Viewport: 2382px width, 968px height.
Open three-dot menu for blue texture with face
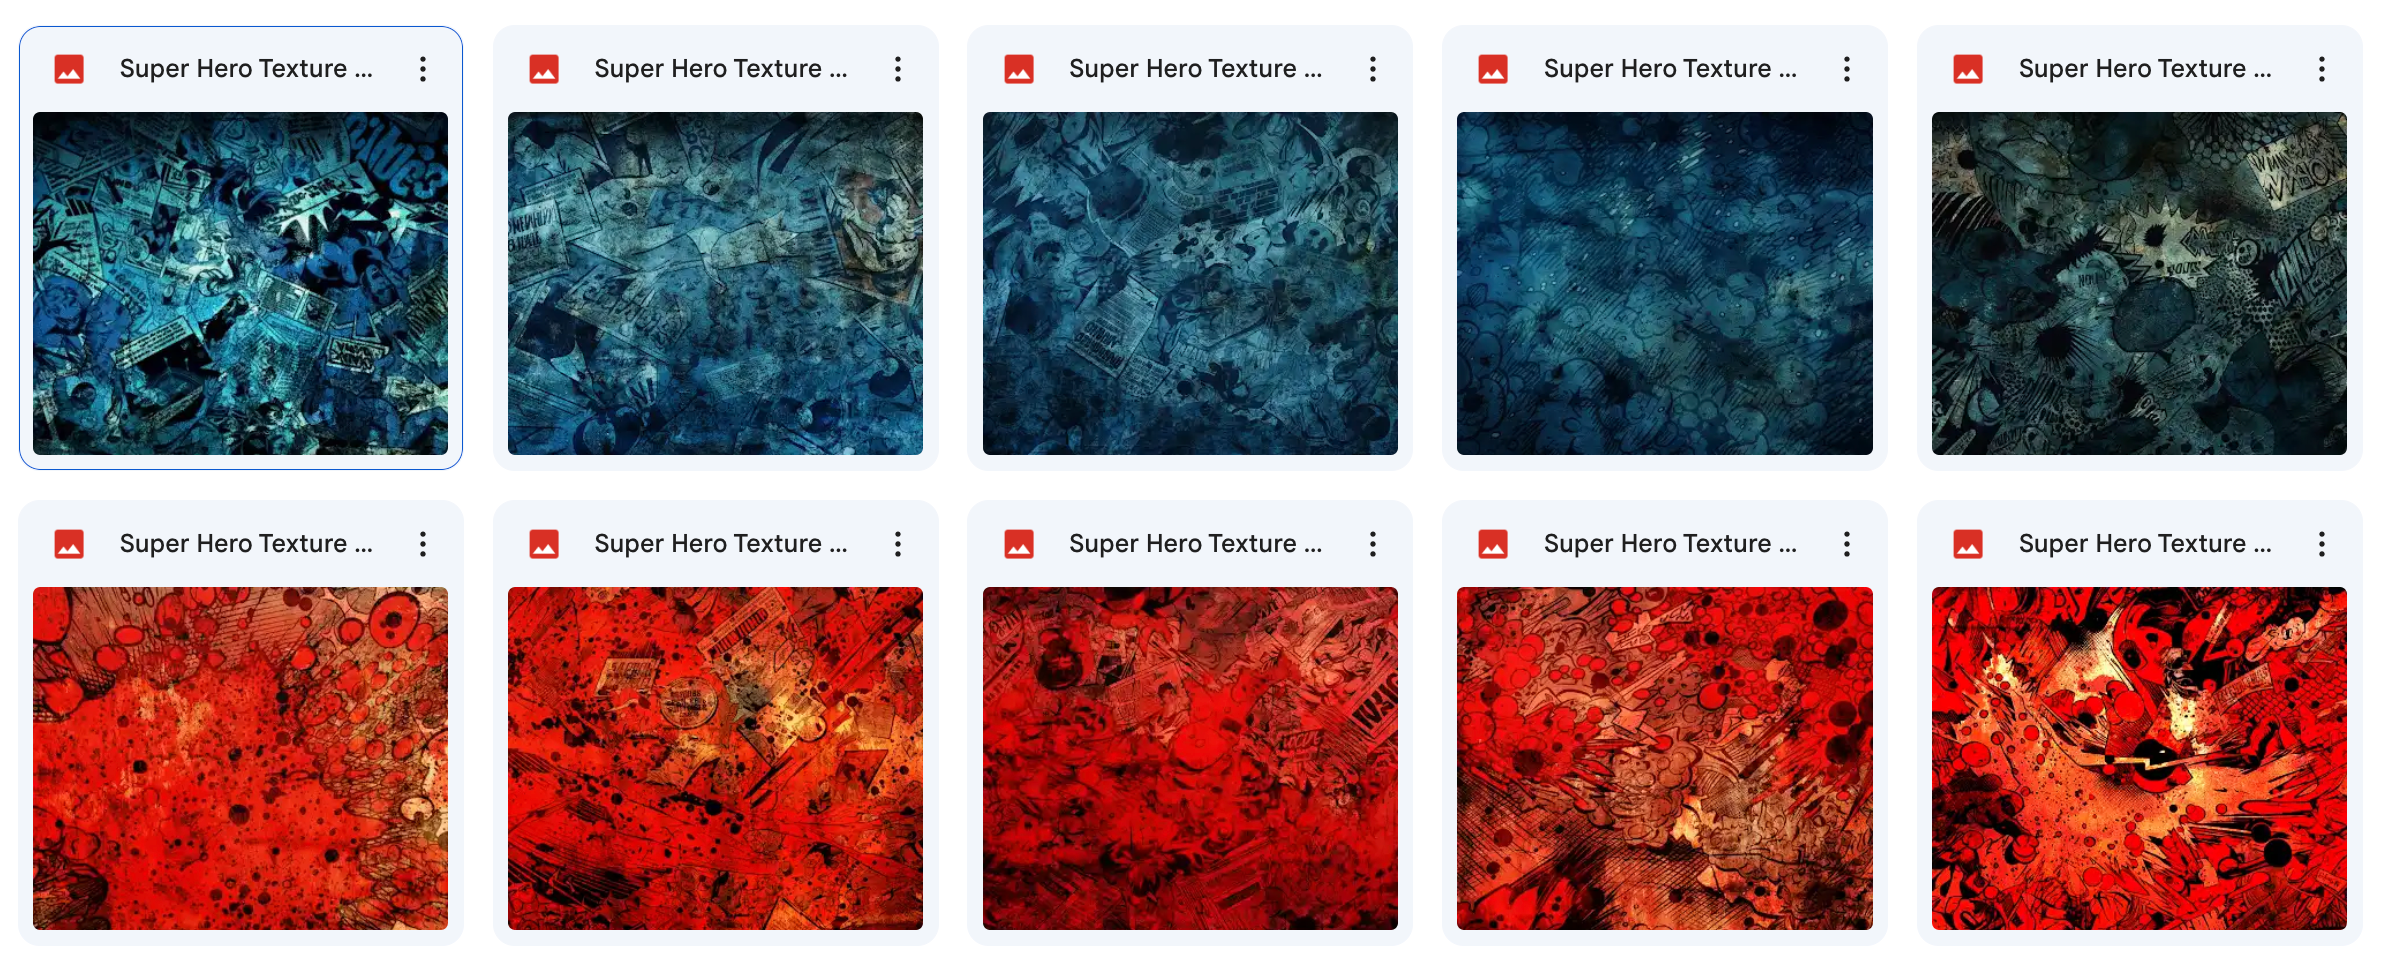[x=898, y=69]
